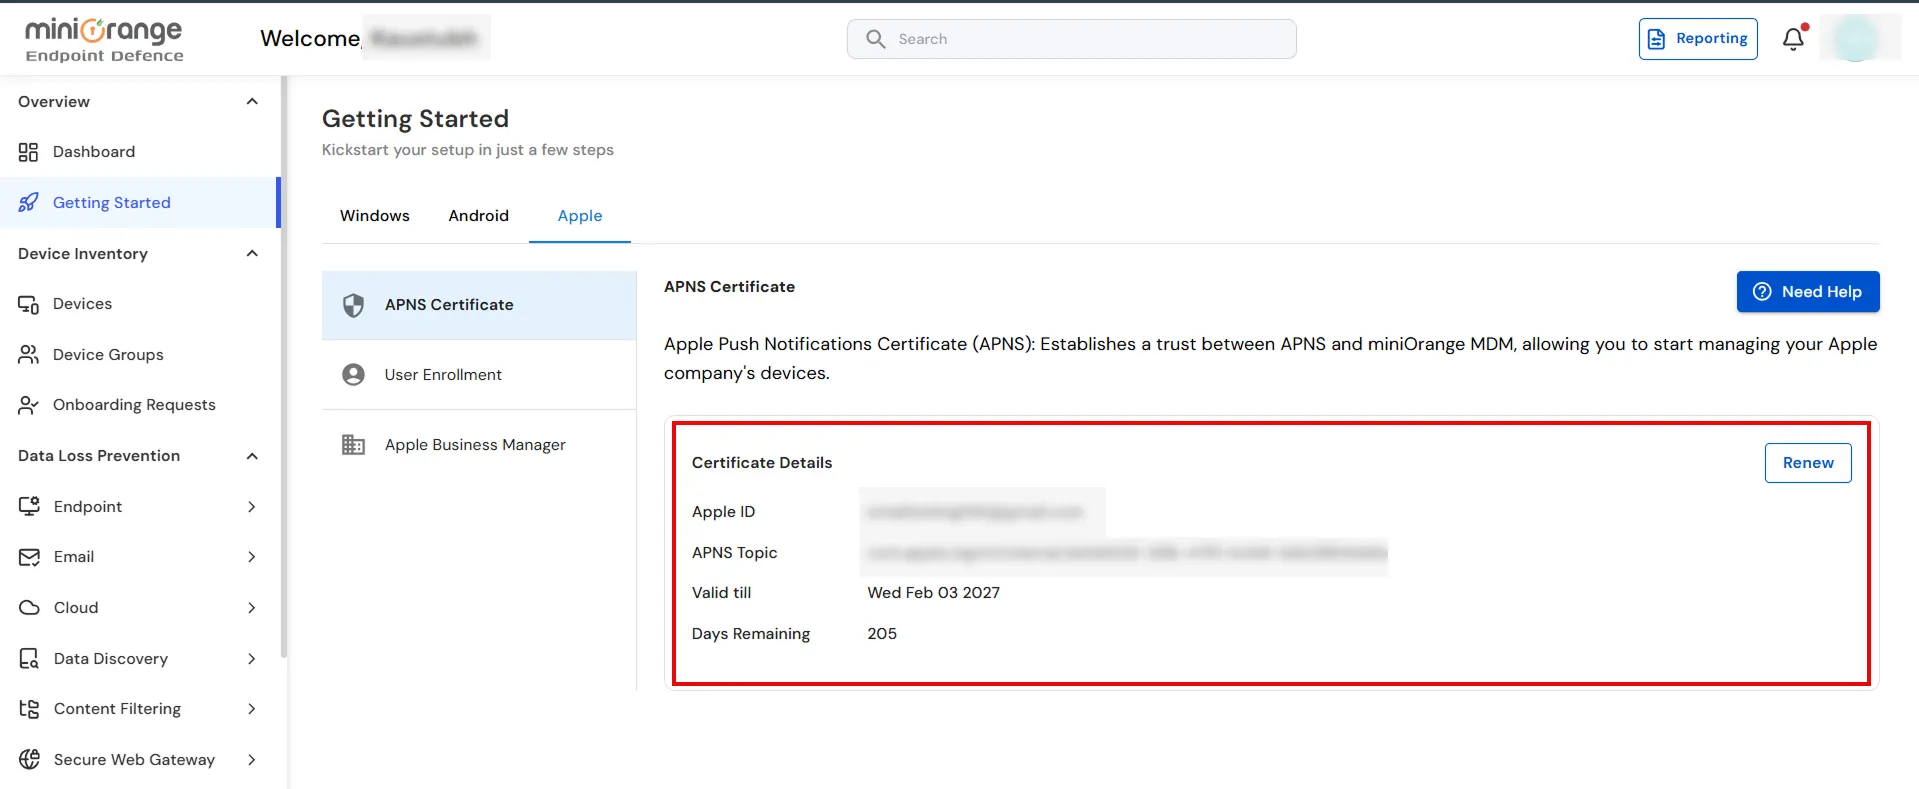Viewport: 1919px width, 789px height.
Task: Click the 'Days Remaining' field label
Action: click(x=751, y=634)
